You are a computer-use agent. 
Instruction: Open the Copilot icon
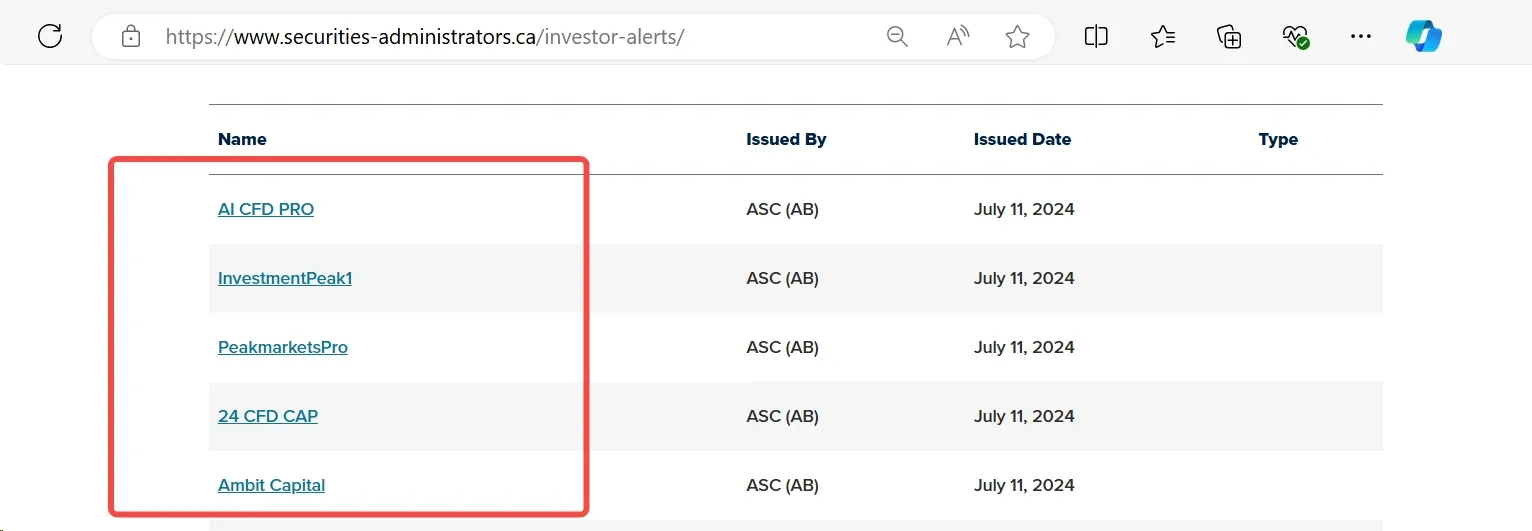click(x=1423, y=37)
